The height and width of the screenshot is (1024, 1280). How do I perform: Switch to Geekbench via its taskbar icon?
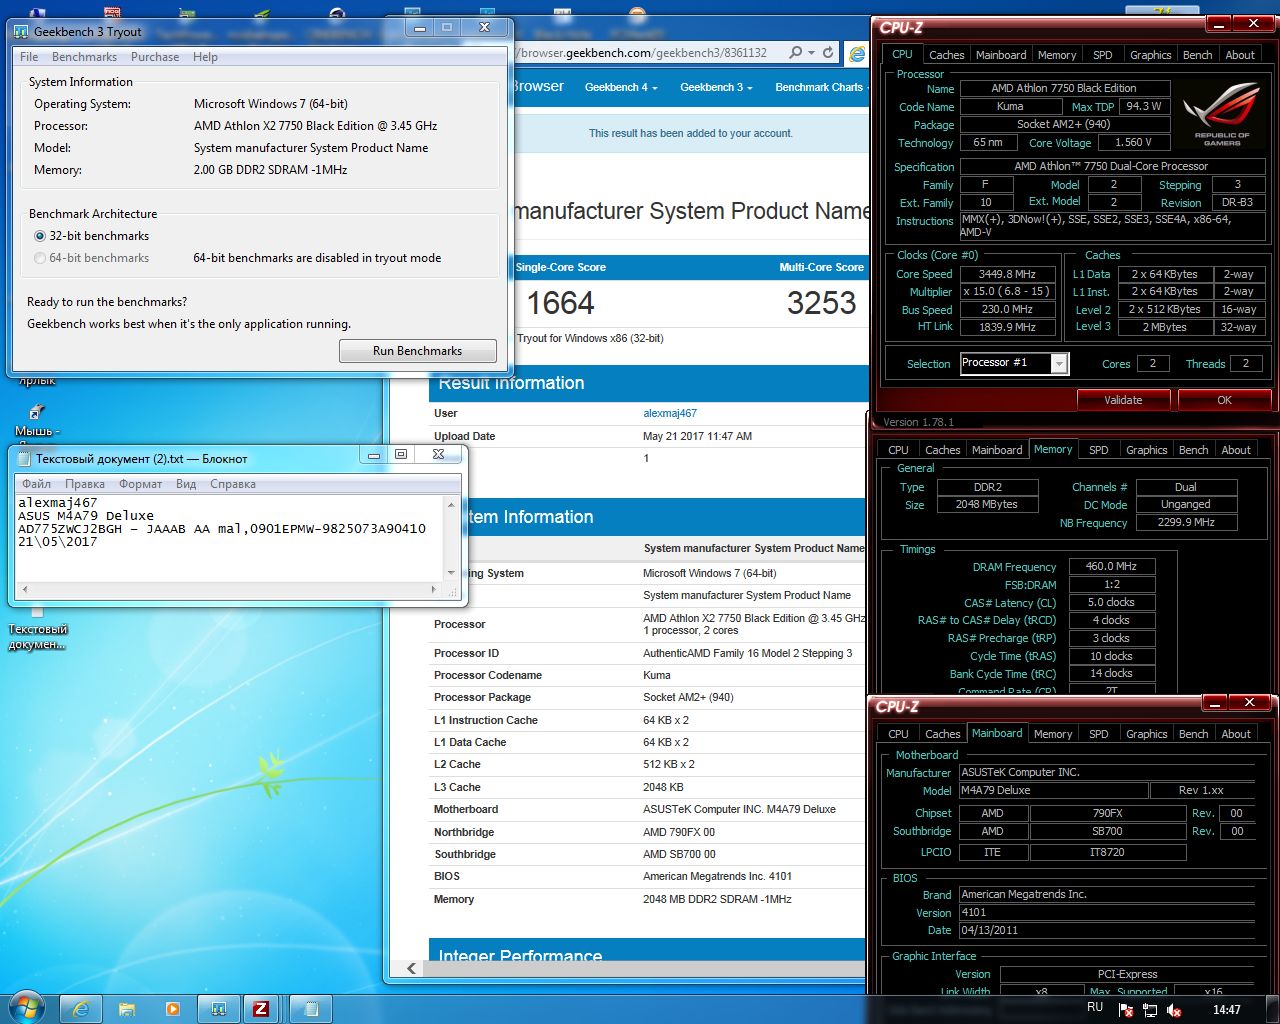tap(218, 1009)
